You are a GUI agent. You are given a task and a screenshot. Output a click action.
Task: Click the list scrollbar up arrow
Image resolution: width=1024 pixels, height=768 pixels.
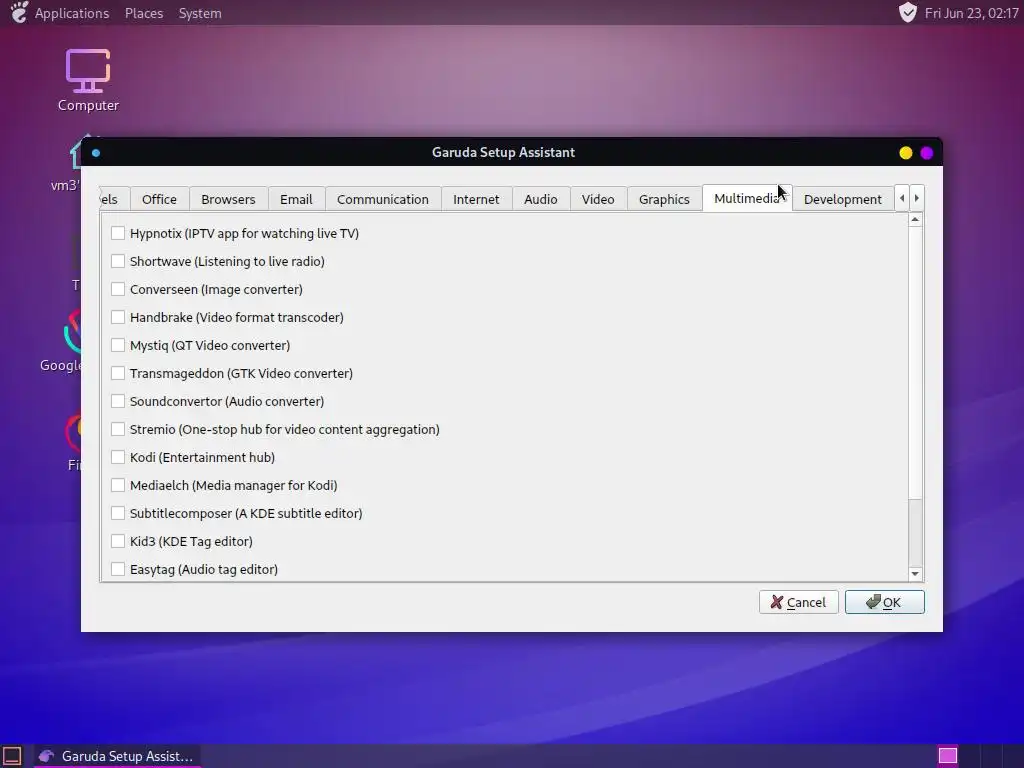coord(915,219)
